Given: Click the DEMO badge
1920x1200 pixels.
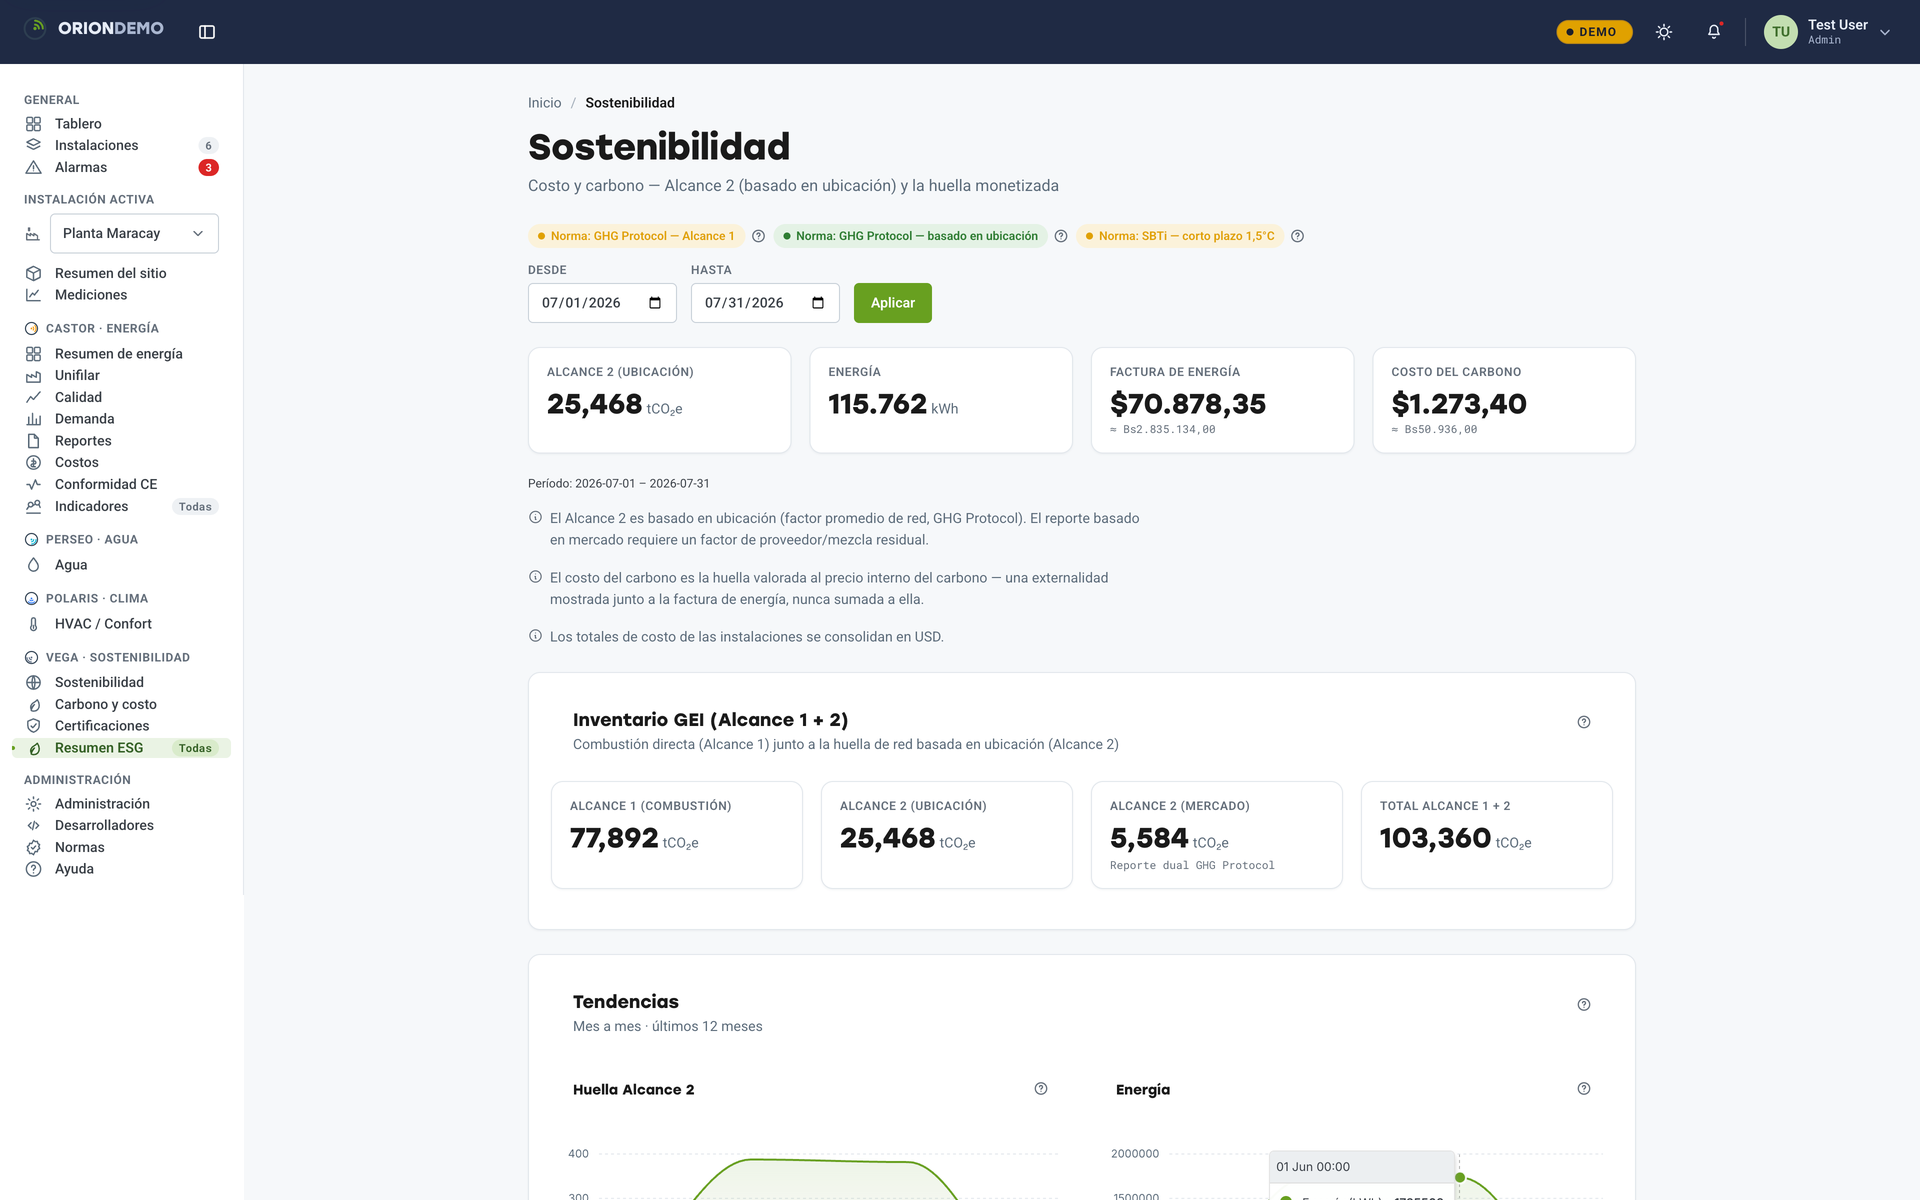Looking at the screenshot, I should click(1594, 32).
